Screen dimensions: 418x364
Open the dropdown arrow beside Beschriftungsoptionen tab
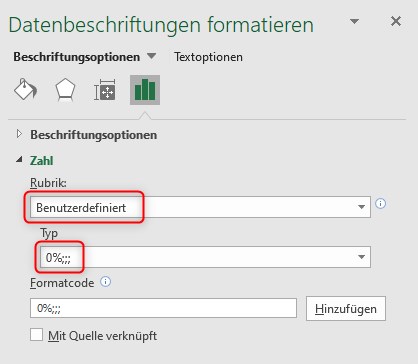152,56
